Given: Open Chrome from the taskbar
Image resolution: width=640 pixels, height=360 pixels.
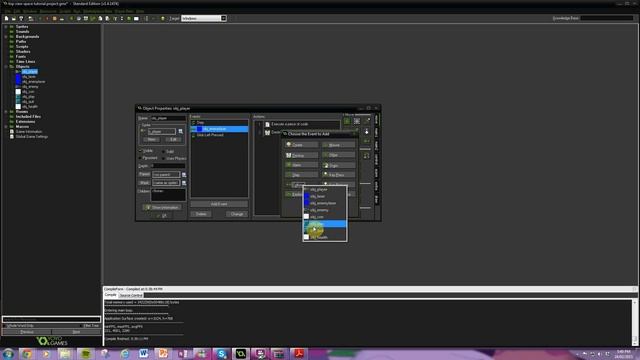Looking at the screenshot, I should pos(27,353).
